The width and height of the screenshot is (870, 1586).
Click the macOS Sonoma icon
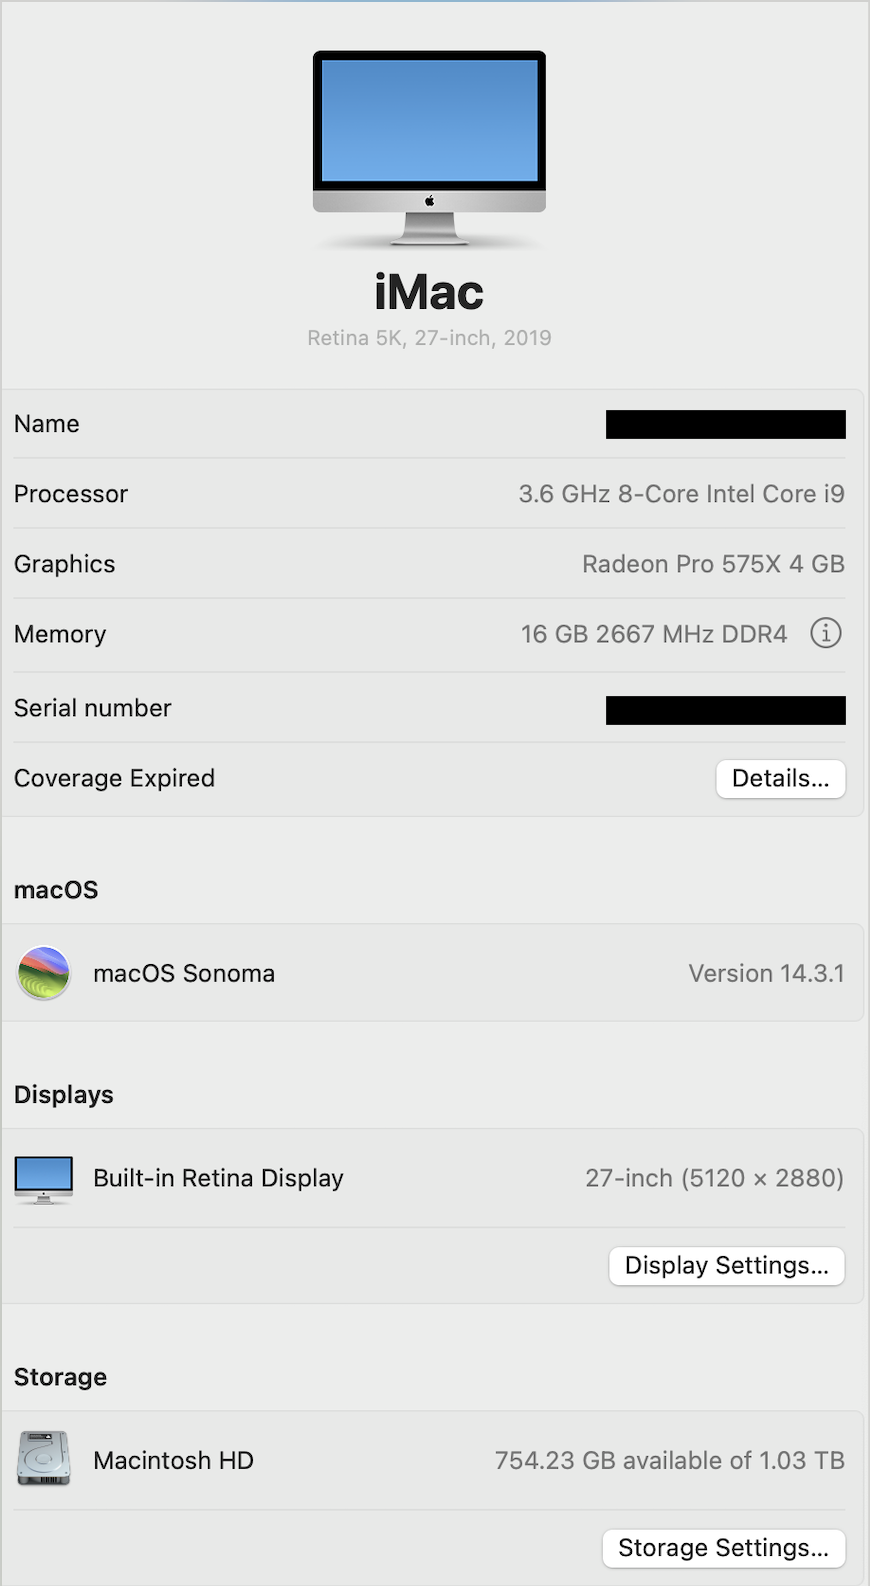click(x=44, y=973)
